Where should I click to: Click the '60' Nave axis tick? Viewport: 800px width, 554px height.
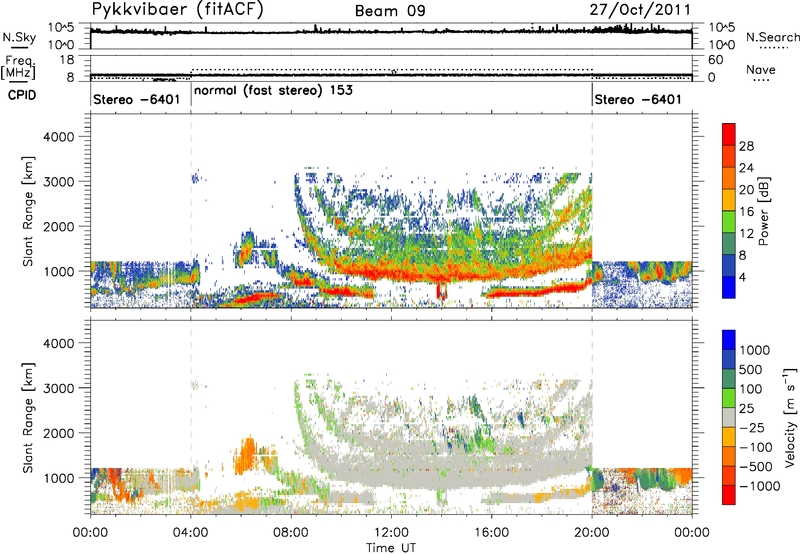(x=715, y=60)
